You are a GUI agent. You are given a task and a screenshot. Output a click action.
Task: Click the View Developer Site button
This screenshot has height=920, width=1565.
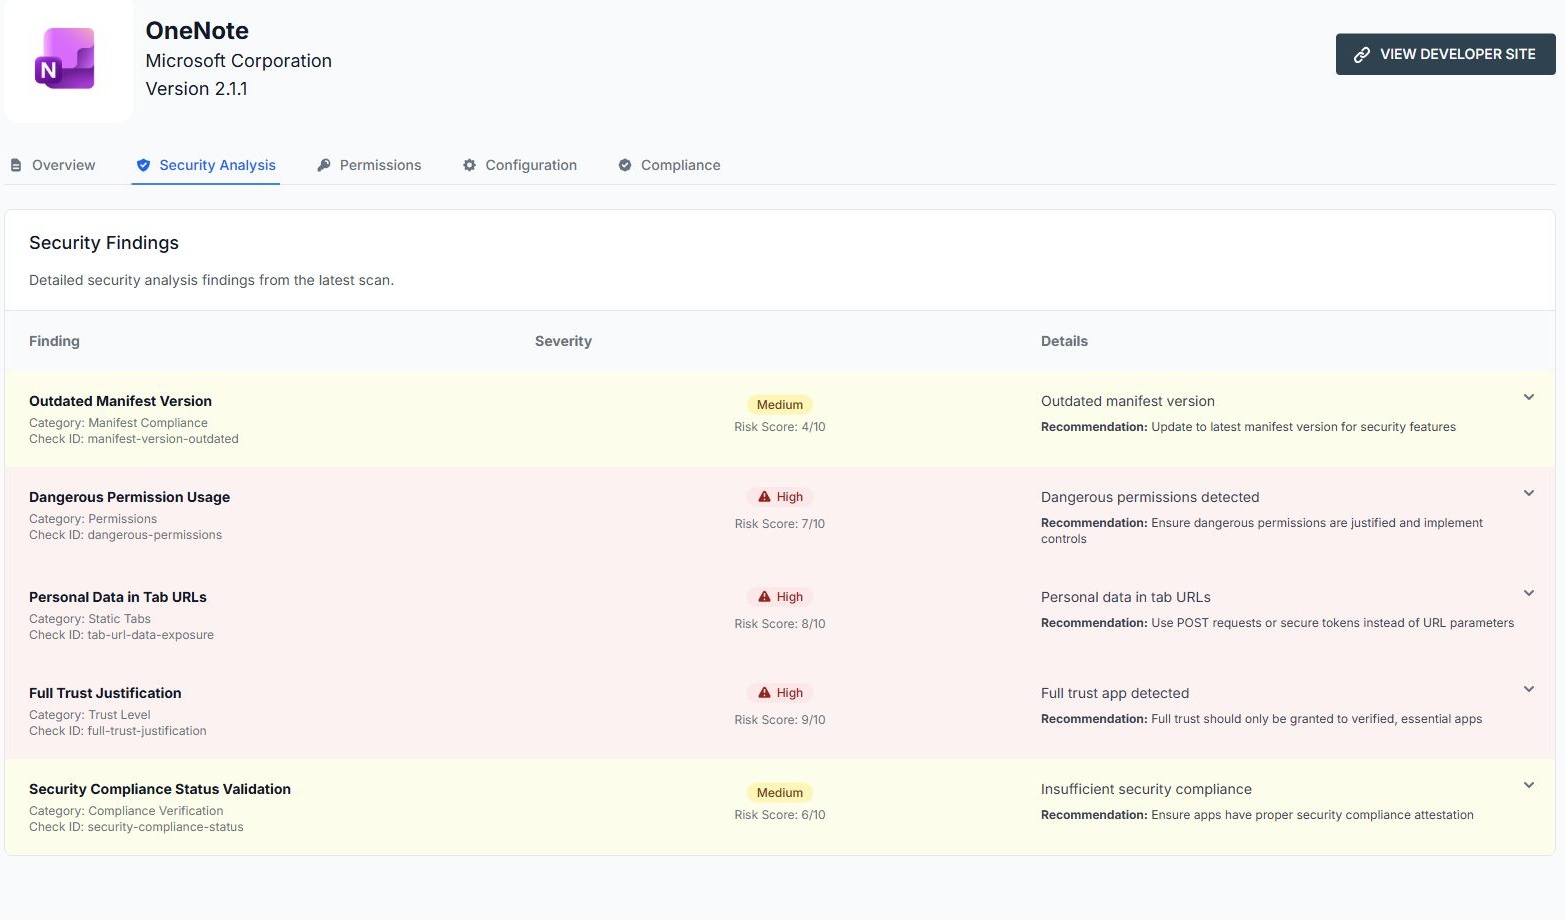click(1445, 54)
